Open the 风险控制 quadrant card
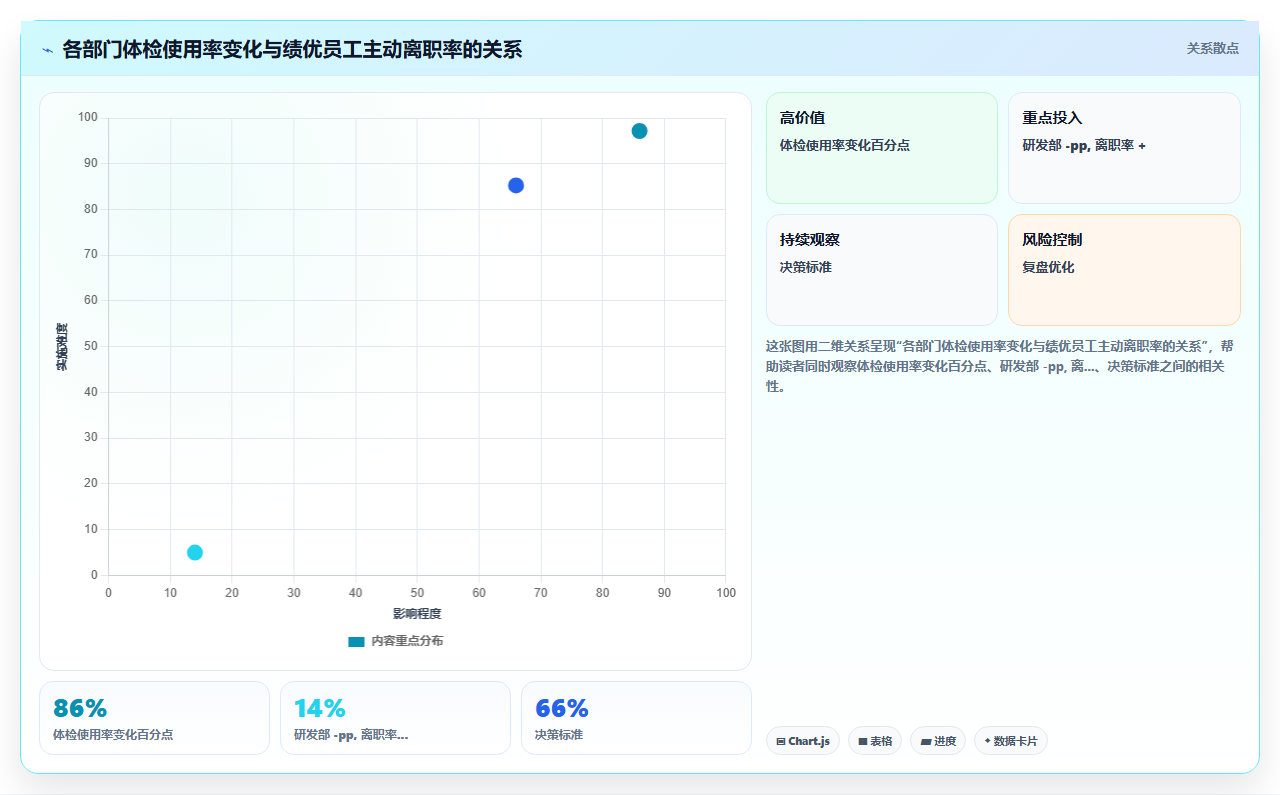This screenshot has width=1280, height=795. (x=1124, y=270)
